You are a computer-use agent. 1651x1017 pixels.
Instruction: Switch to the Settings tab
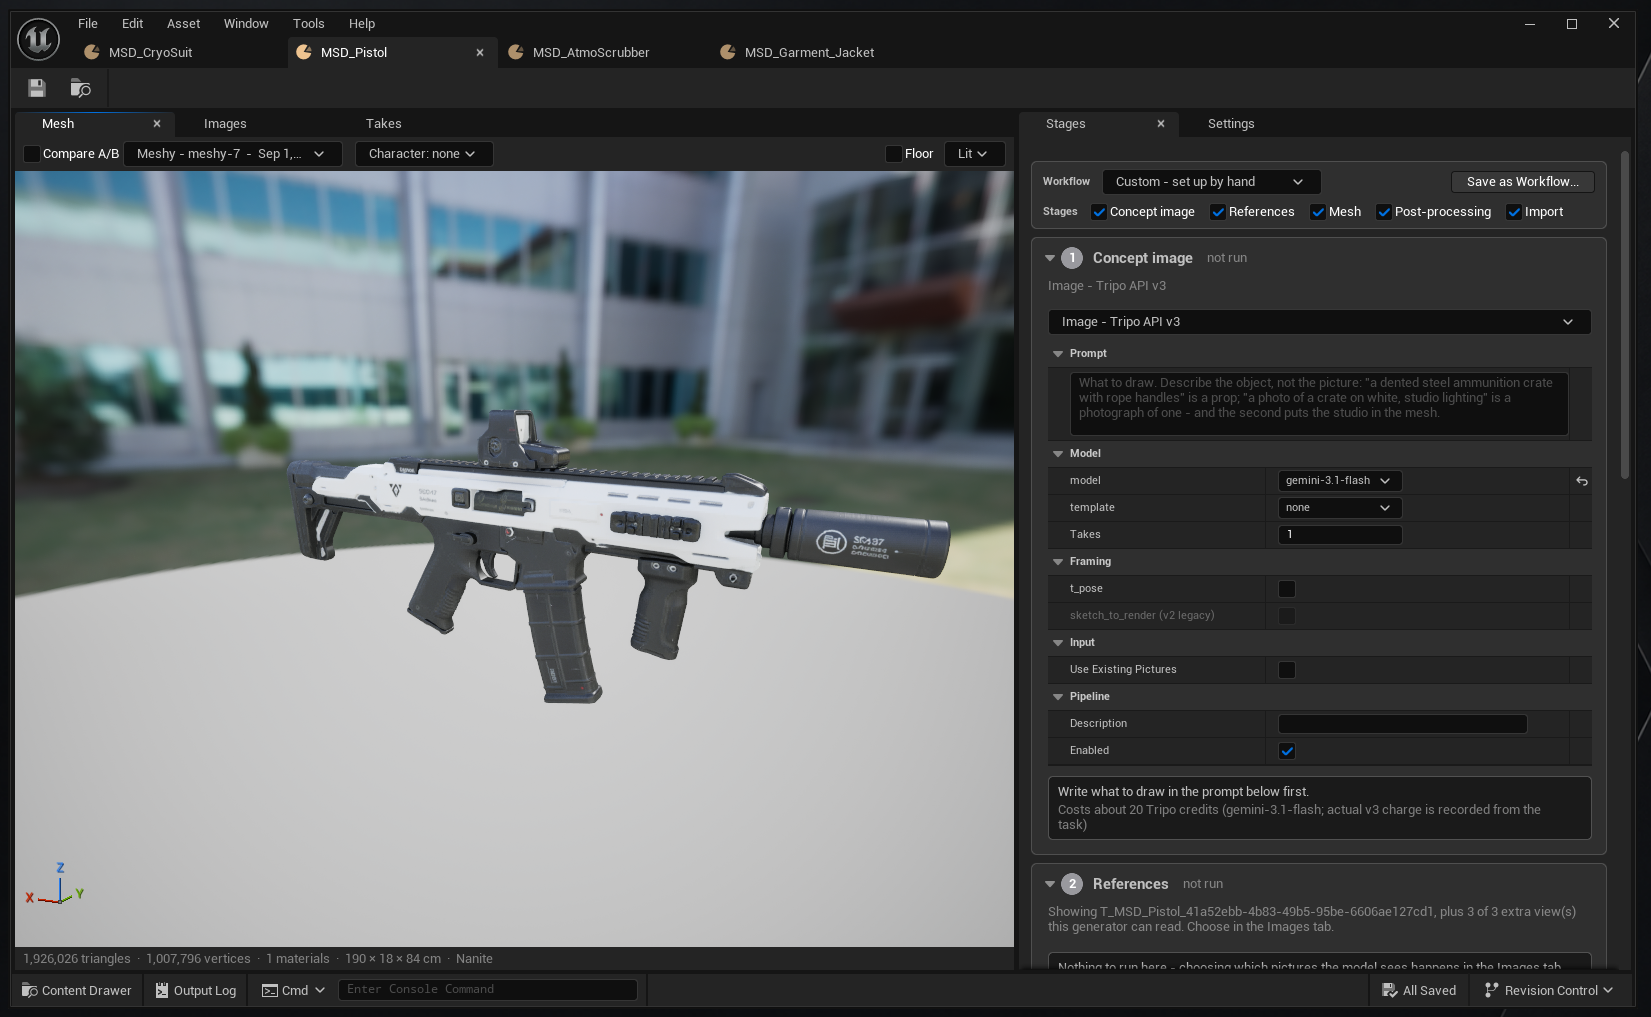click(x=1231, y=124)
